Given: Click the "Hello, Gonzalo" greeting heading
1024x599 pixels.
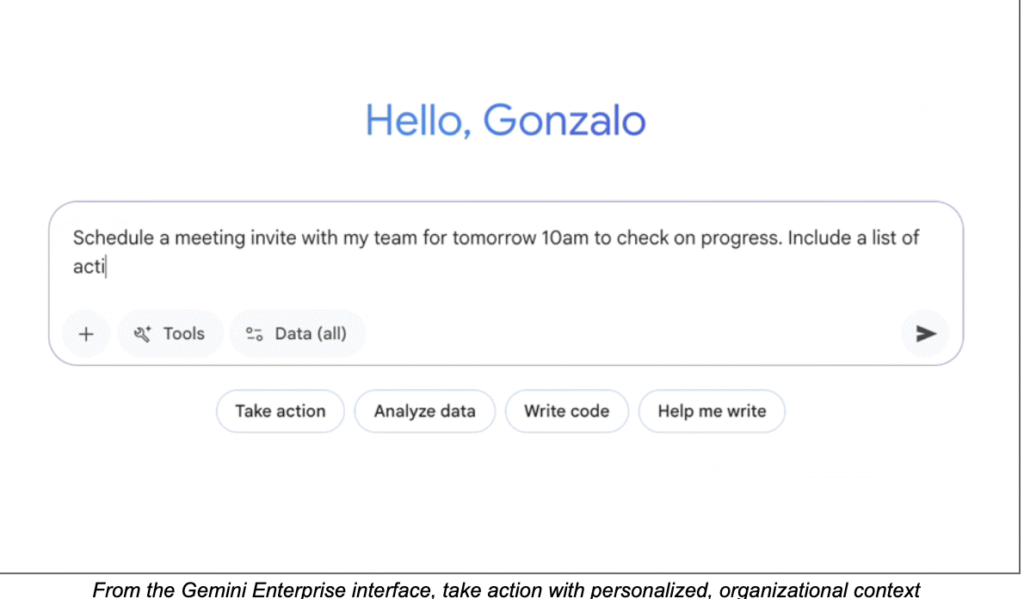Looking at the screenshot, I should point(505,121).
